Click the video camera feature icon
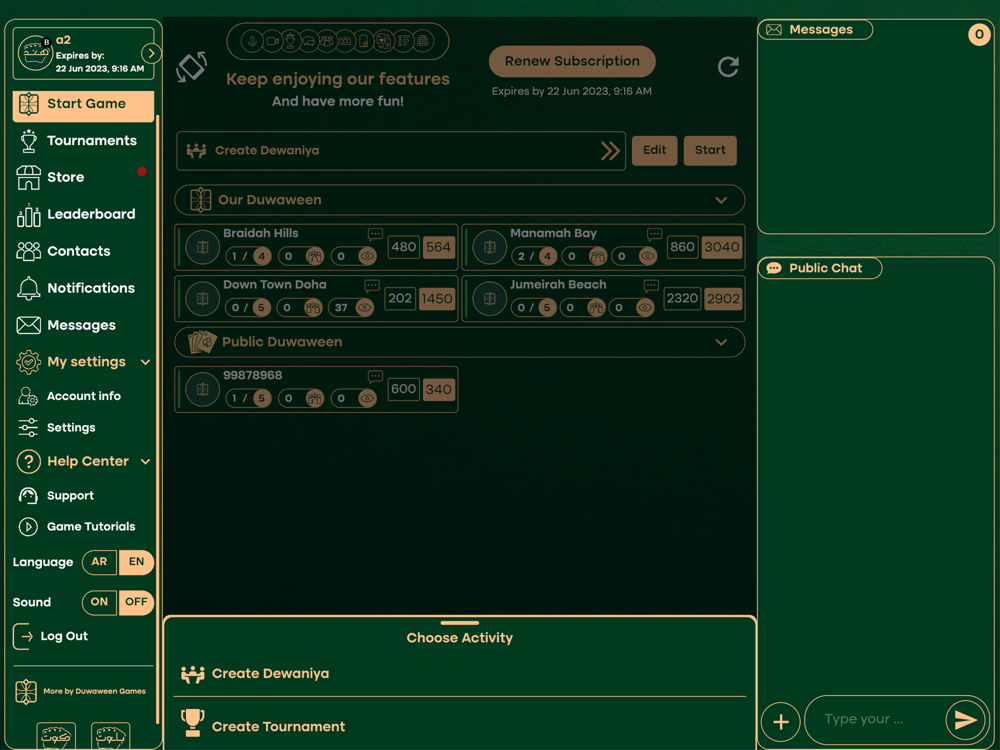 click(x=272, y=41)
